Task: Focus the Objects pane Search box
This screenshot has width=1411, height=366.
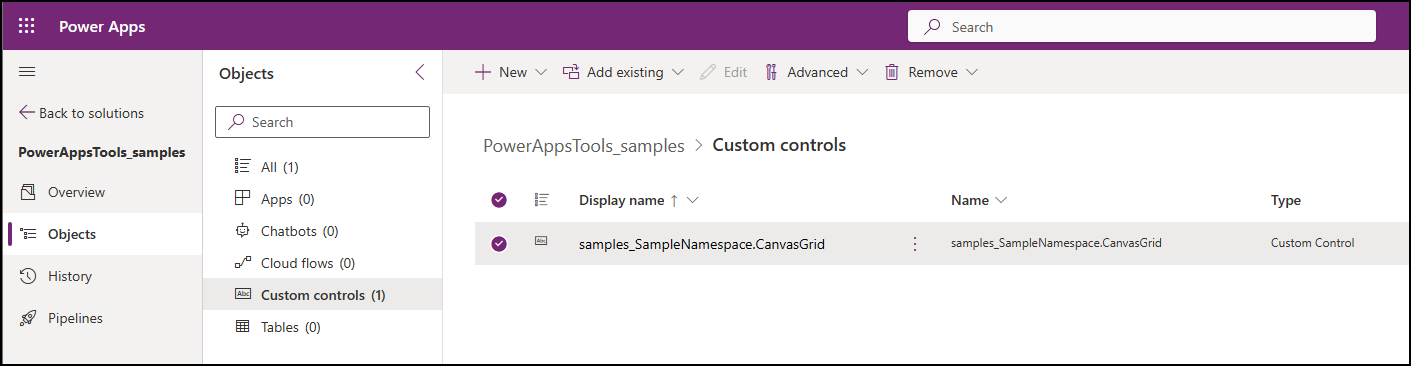Action: 322,122
